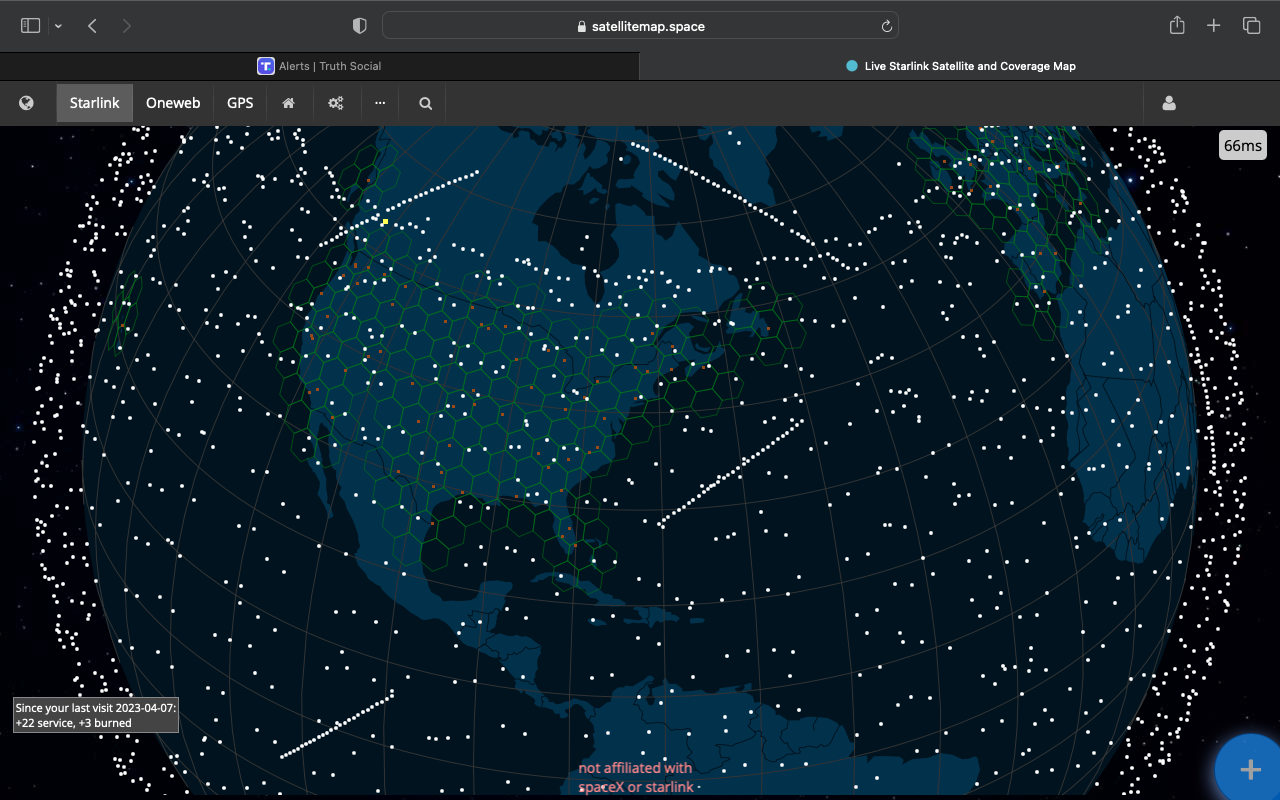Click the search magnifier icon

pyautogui.click(x=426, y=103)
